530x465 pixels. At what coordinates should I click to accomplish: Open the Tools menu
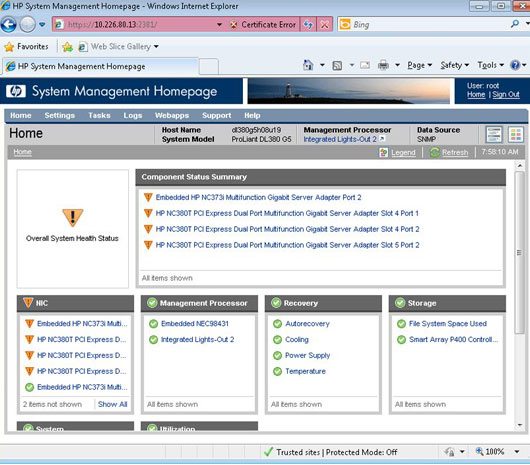coord(490,65)
